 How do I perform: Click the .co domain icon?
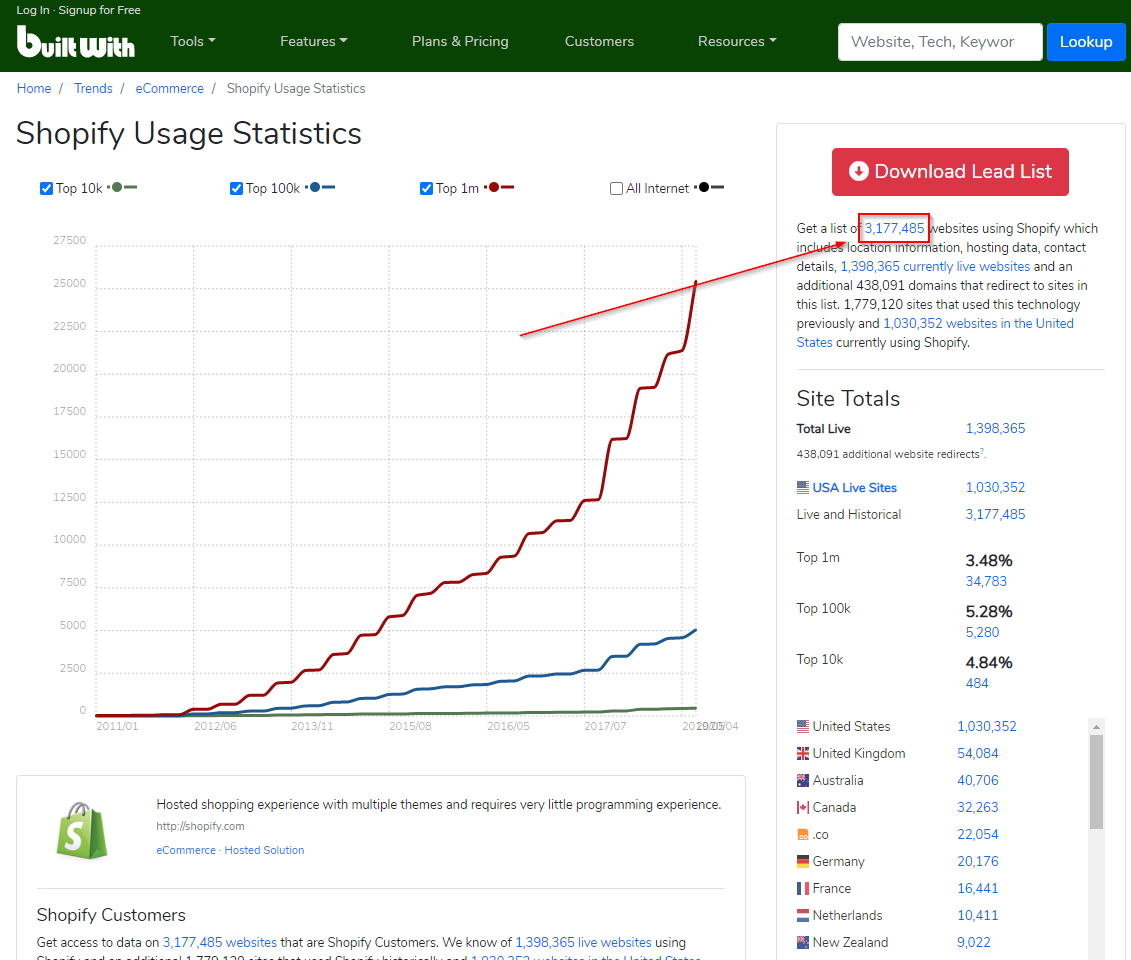[803, 835]
